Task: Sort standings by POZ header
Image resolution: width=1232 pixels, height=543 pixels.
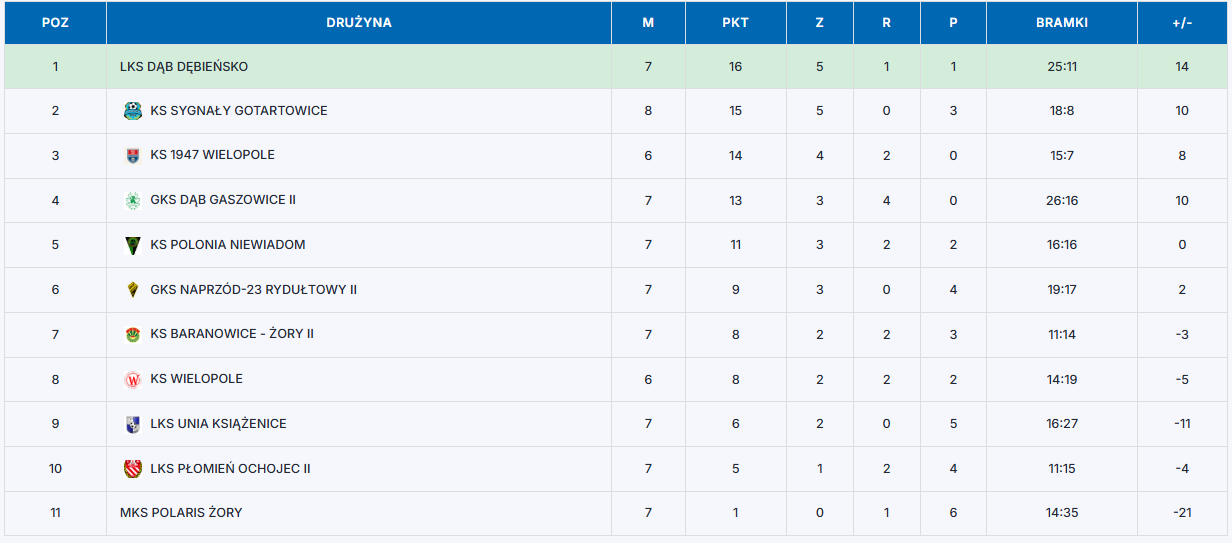Action: click(x=55, y=22)
